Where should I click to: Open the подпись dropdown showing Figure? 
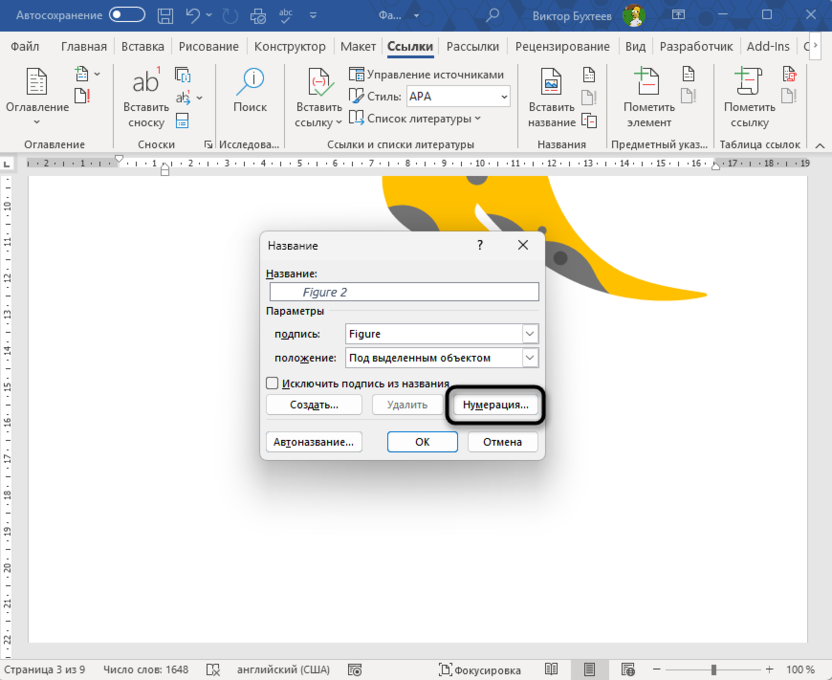[532, 334]
